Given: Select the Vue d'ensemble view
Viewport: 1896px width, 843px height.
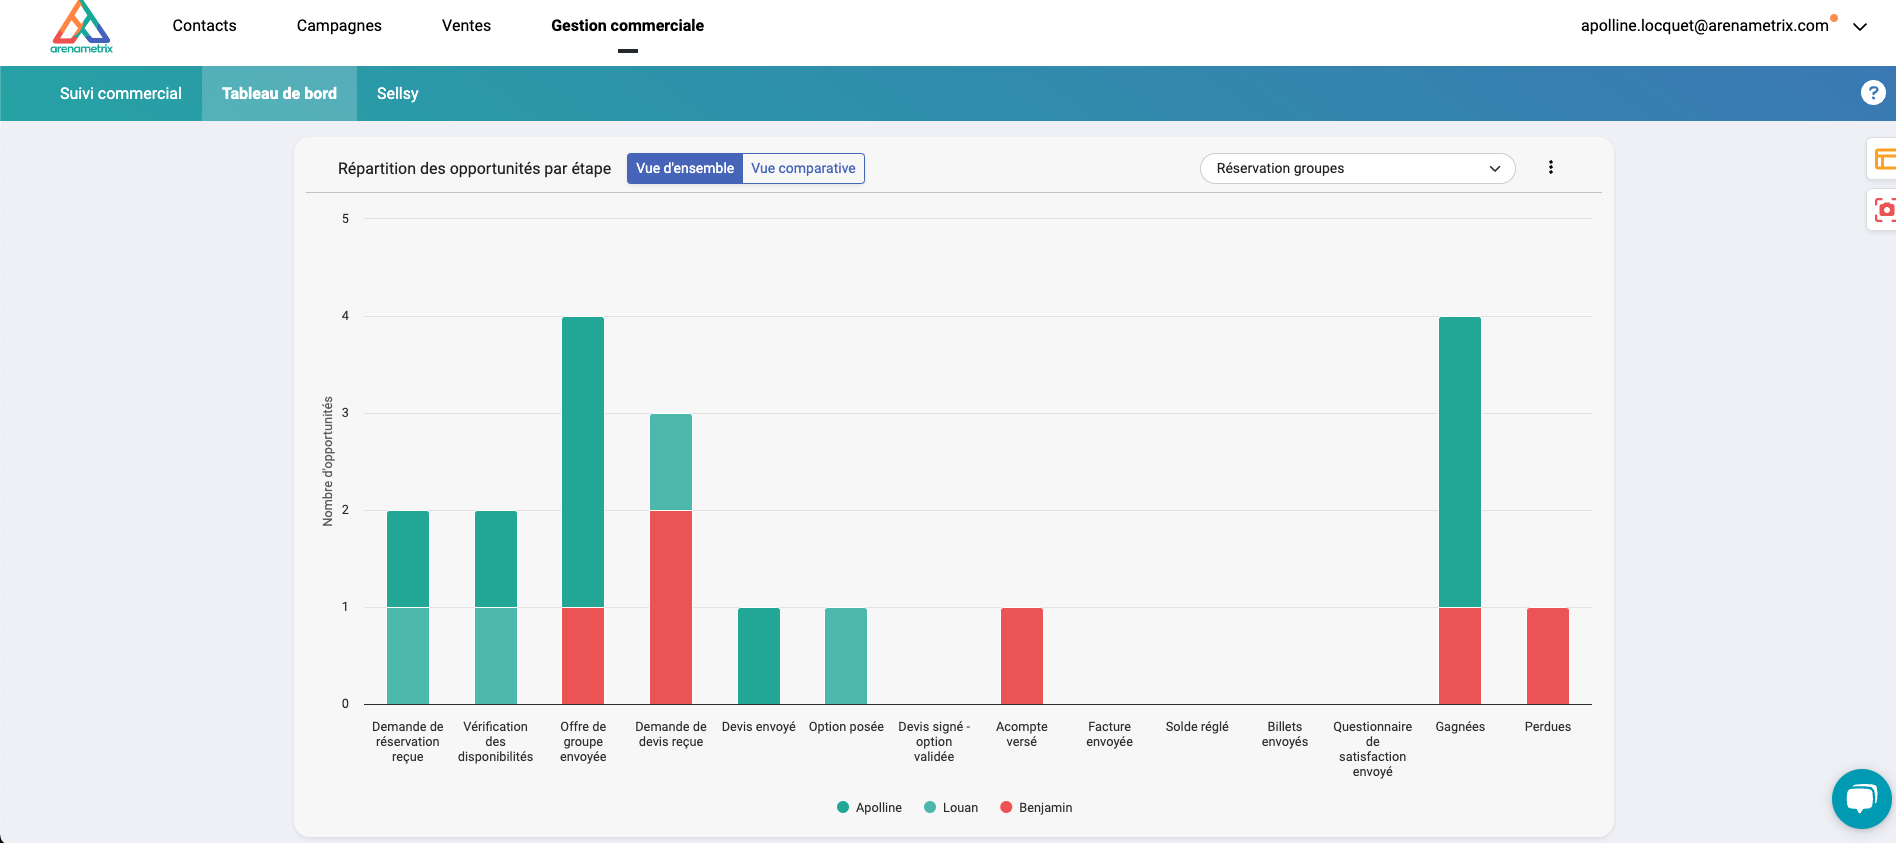Looking at the screenshot, I should (x=685, y=169).
